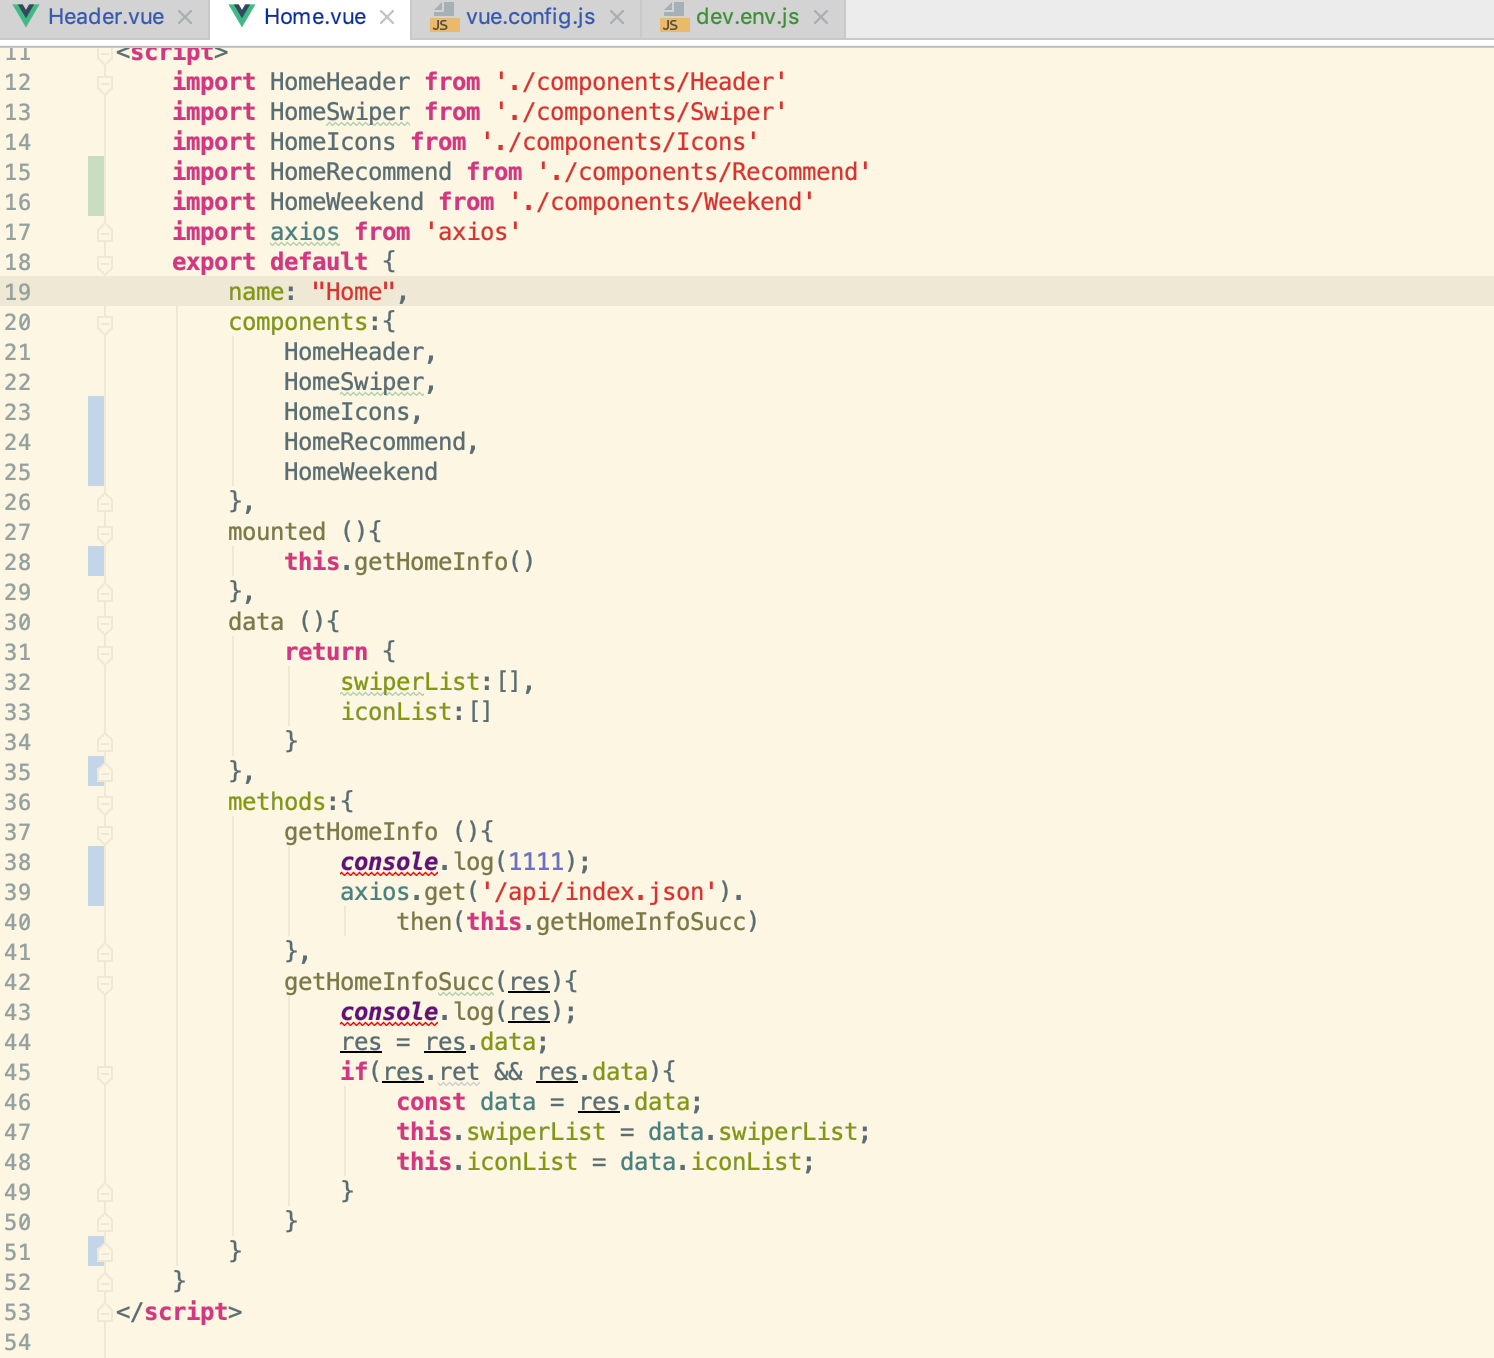Click the Vue icon on Header.vue tab

point(26,16)
